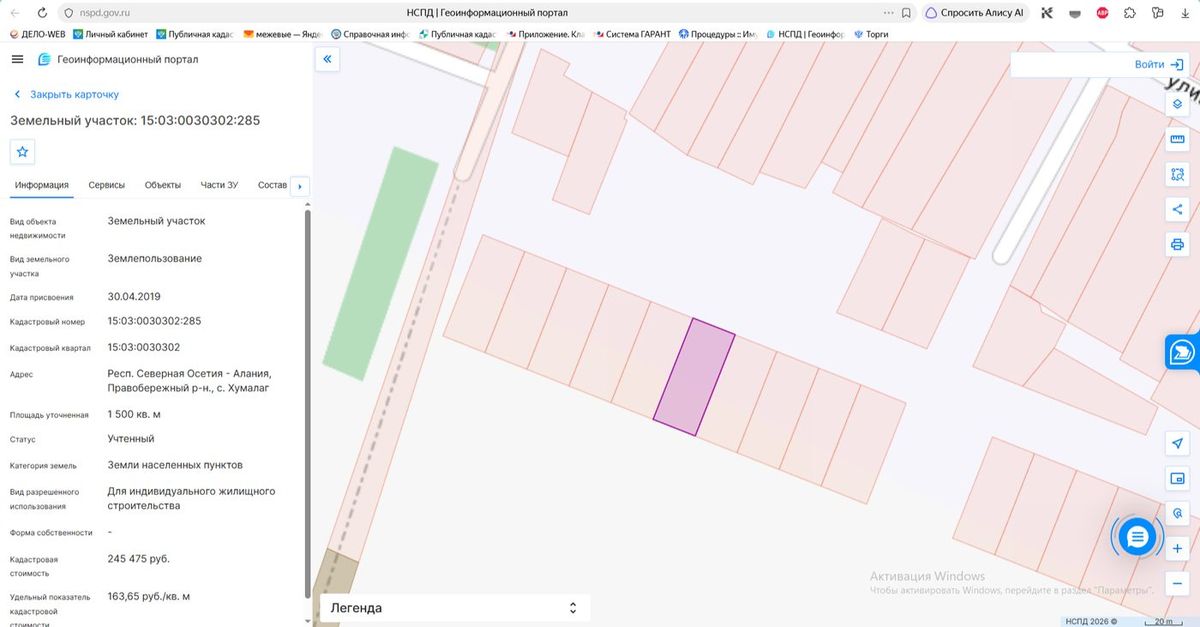Click the browser back arrow
This screenshot has height=627, width=1200.
15,13
